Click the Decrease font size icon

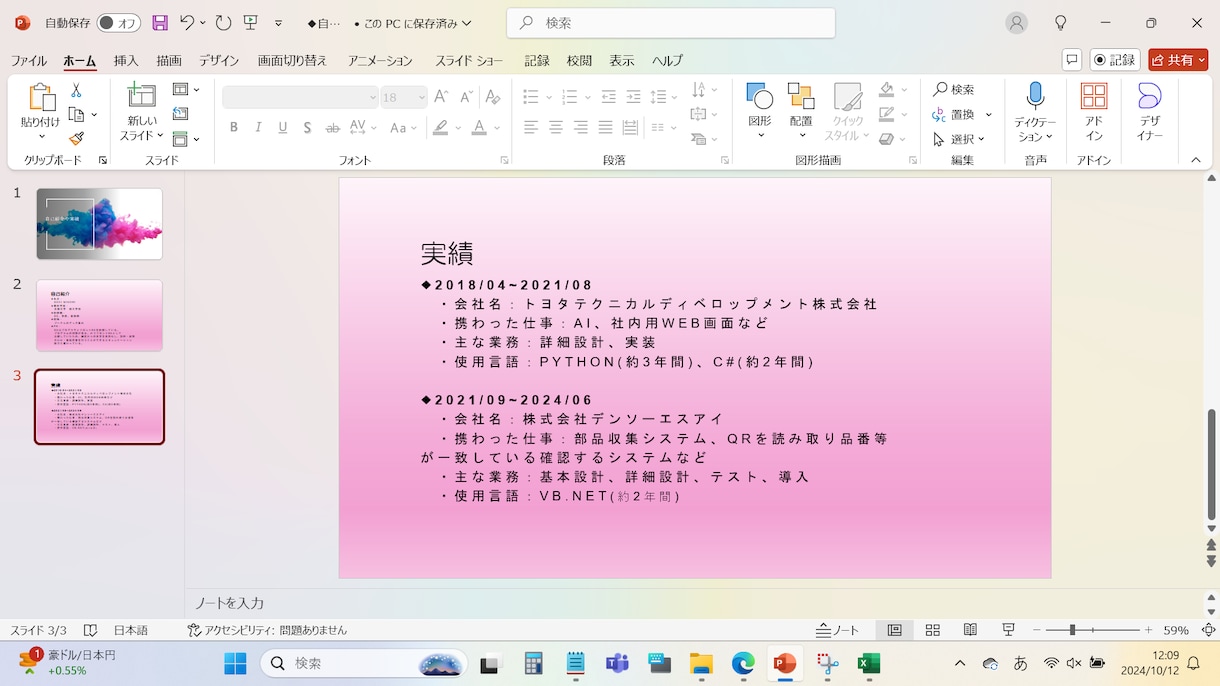pos(466,97)
